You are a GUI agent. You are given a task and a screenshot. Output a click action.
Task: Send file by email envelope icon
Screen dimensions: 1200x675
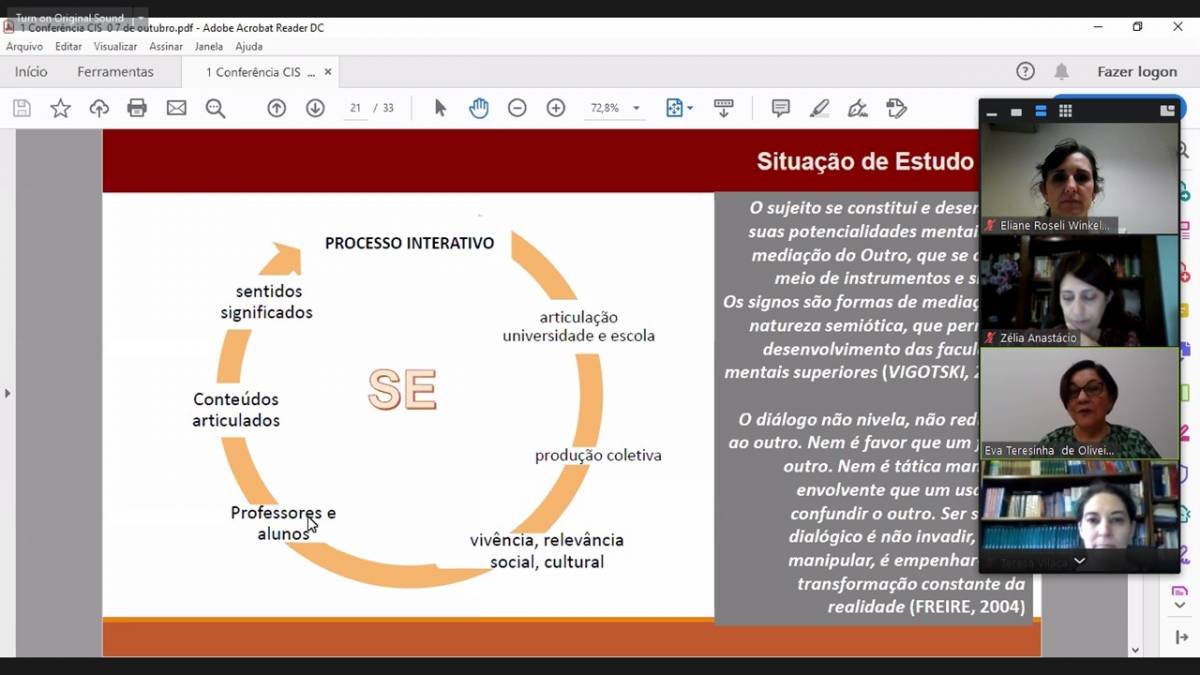point(176,108)
